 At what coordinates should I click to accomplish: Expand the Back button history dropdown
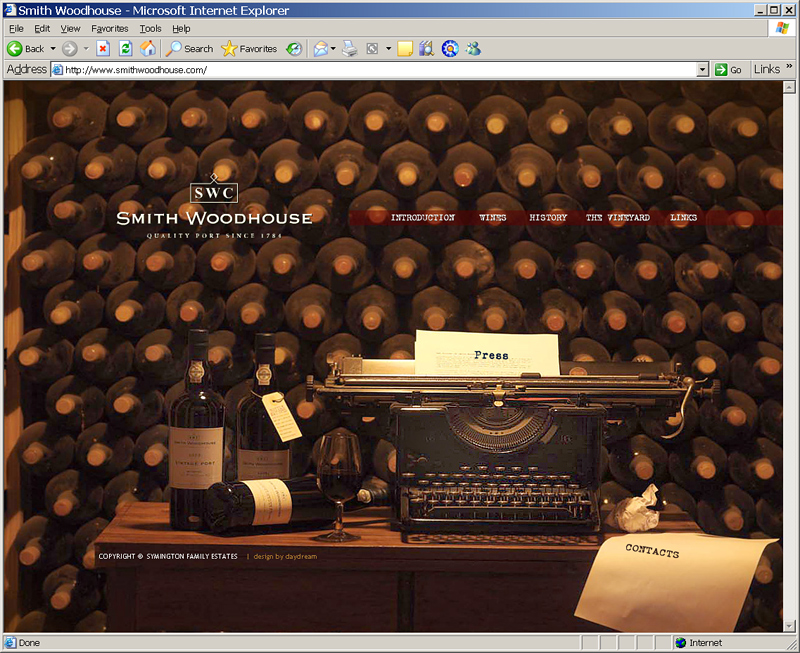[x=53, y=49]
